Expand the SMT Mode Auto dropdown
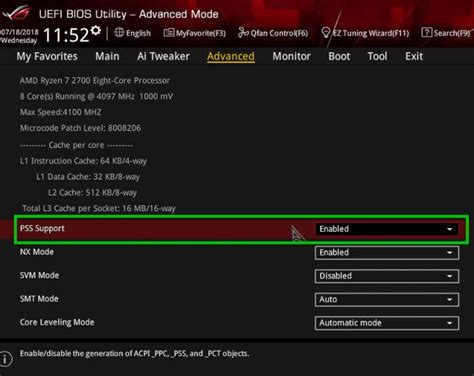 coord(387,300)
